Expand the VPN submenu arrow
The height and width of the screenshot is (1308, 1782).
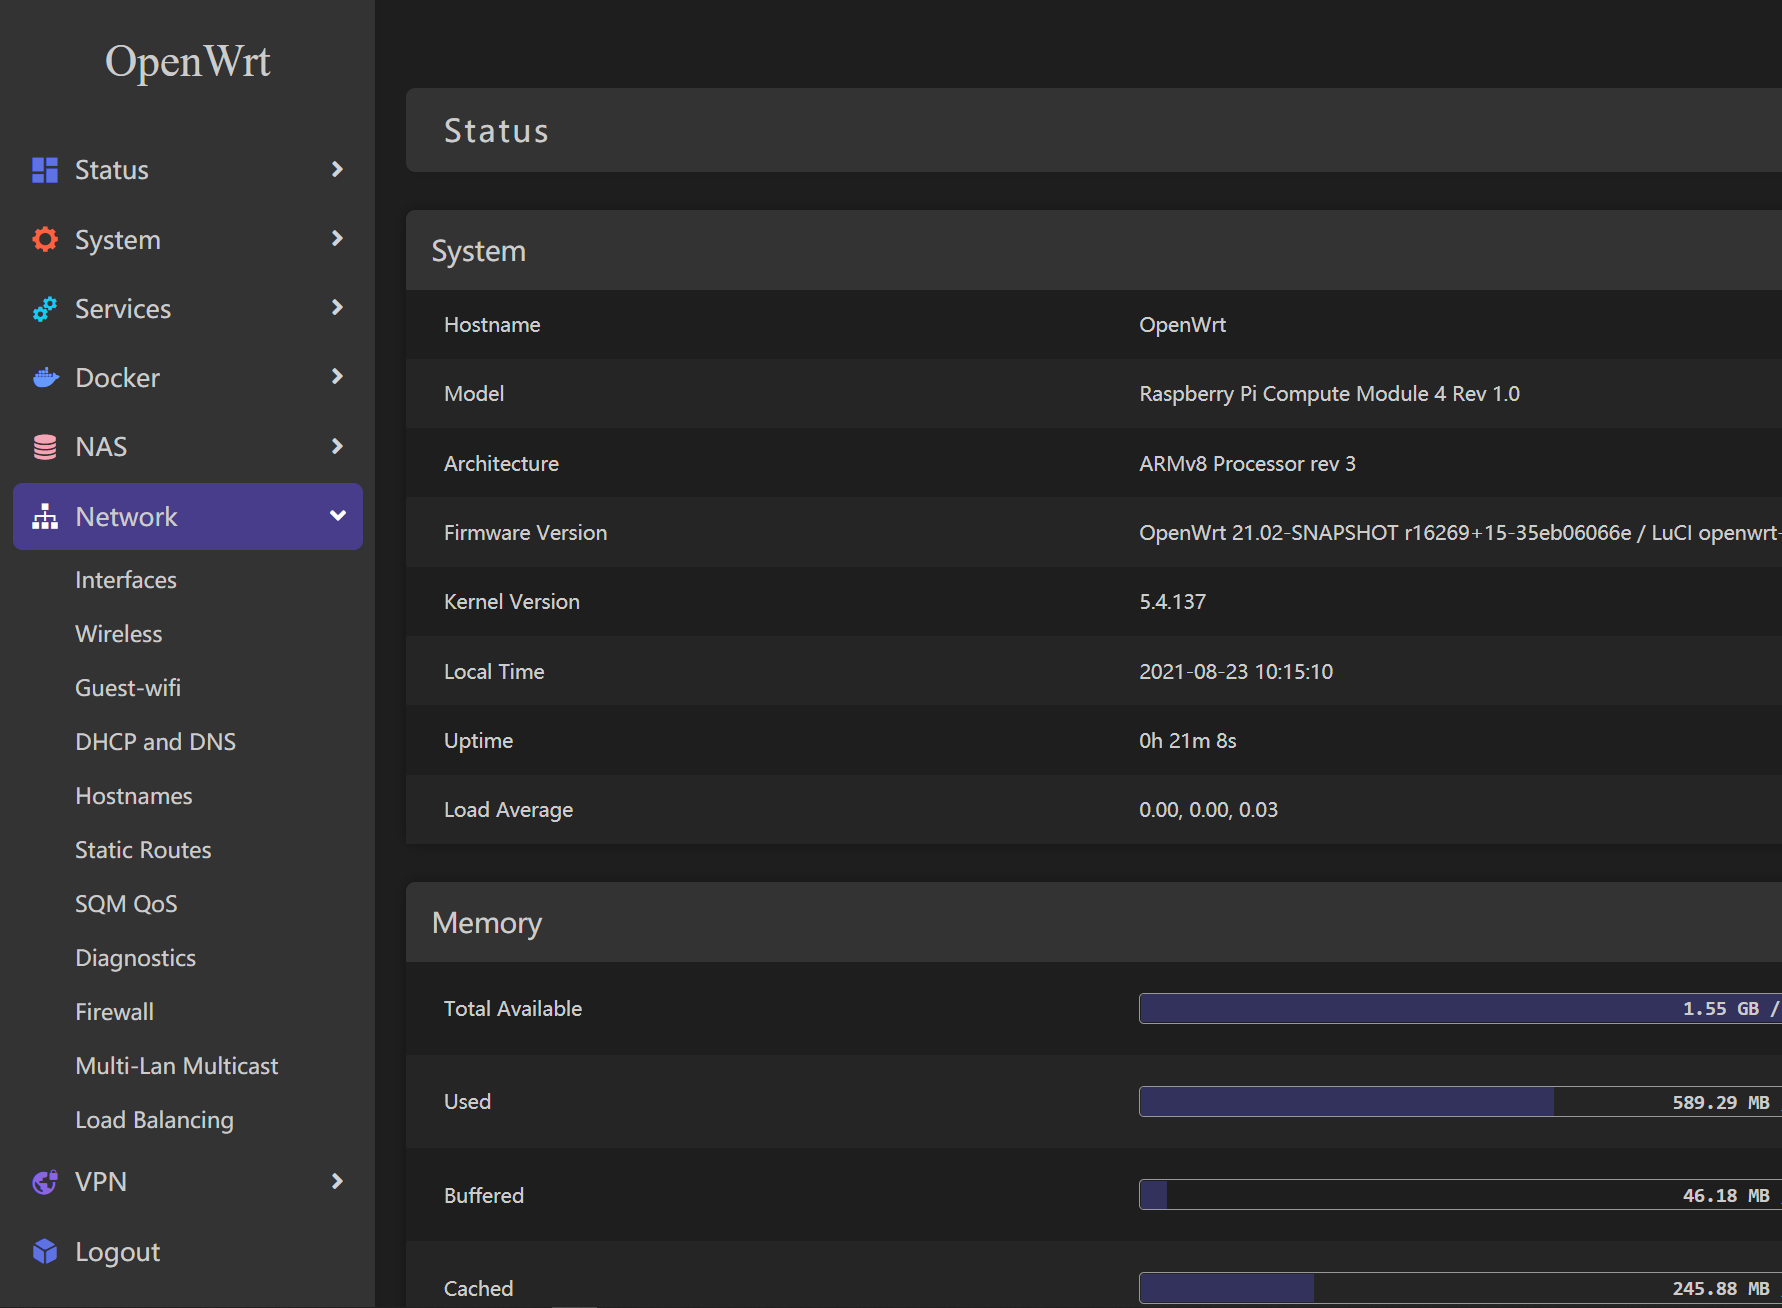point(337,1182)
